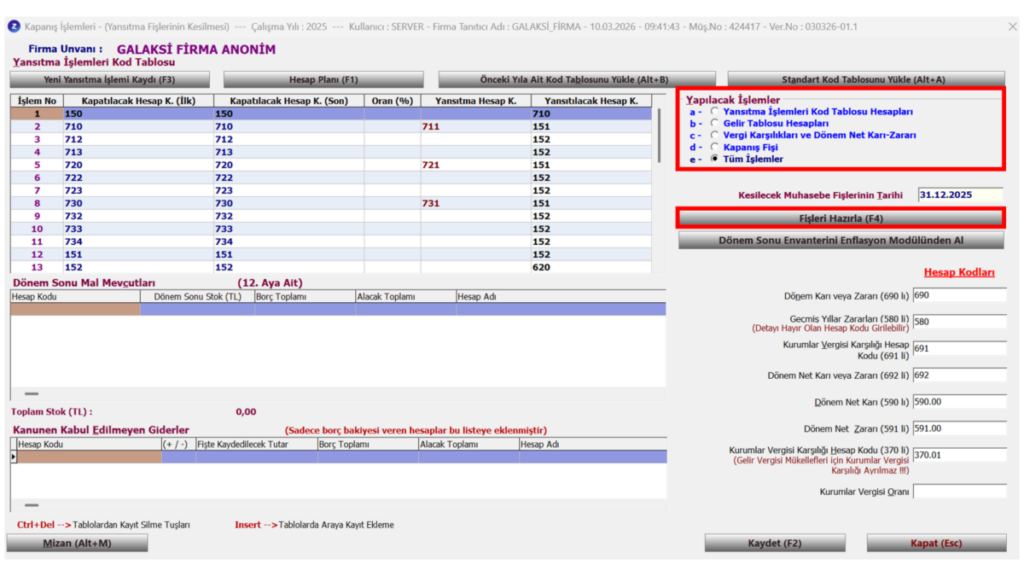Image resolution: width=1024 pixels, height=576 pixels.
Task: Open Mizan (Alt+M)
Action: [x=77, y=543]
